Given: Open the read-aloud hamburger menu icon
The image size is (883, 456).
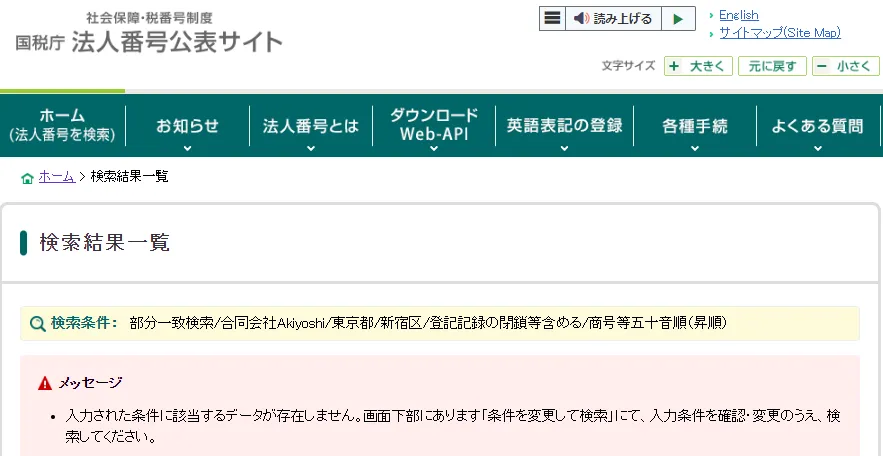Looking at the screenshot, I should coord(552,18).
